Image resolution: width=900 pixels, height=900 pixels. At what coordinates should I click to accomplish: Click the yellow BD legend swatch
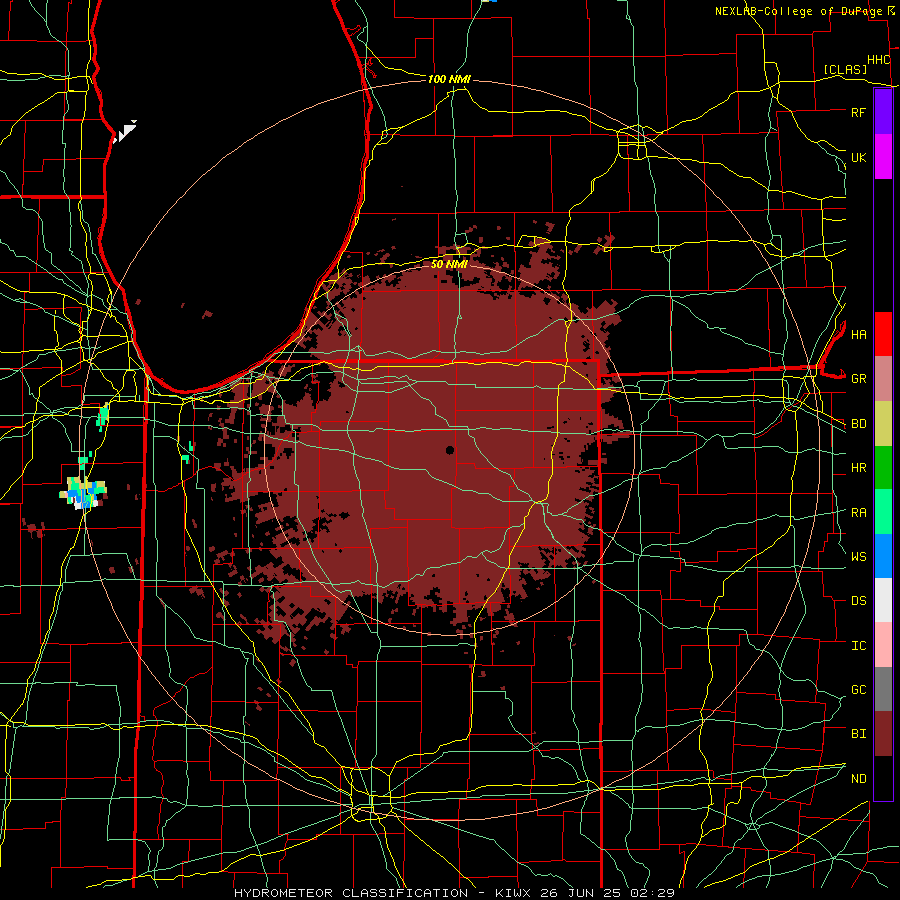click(883, 424)
